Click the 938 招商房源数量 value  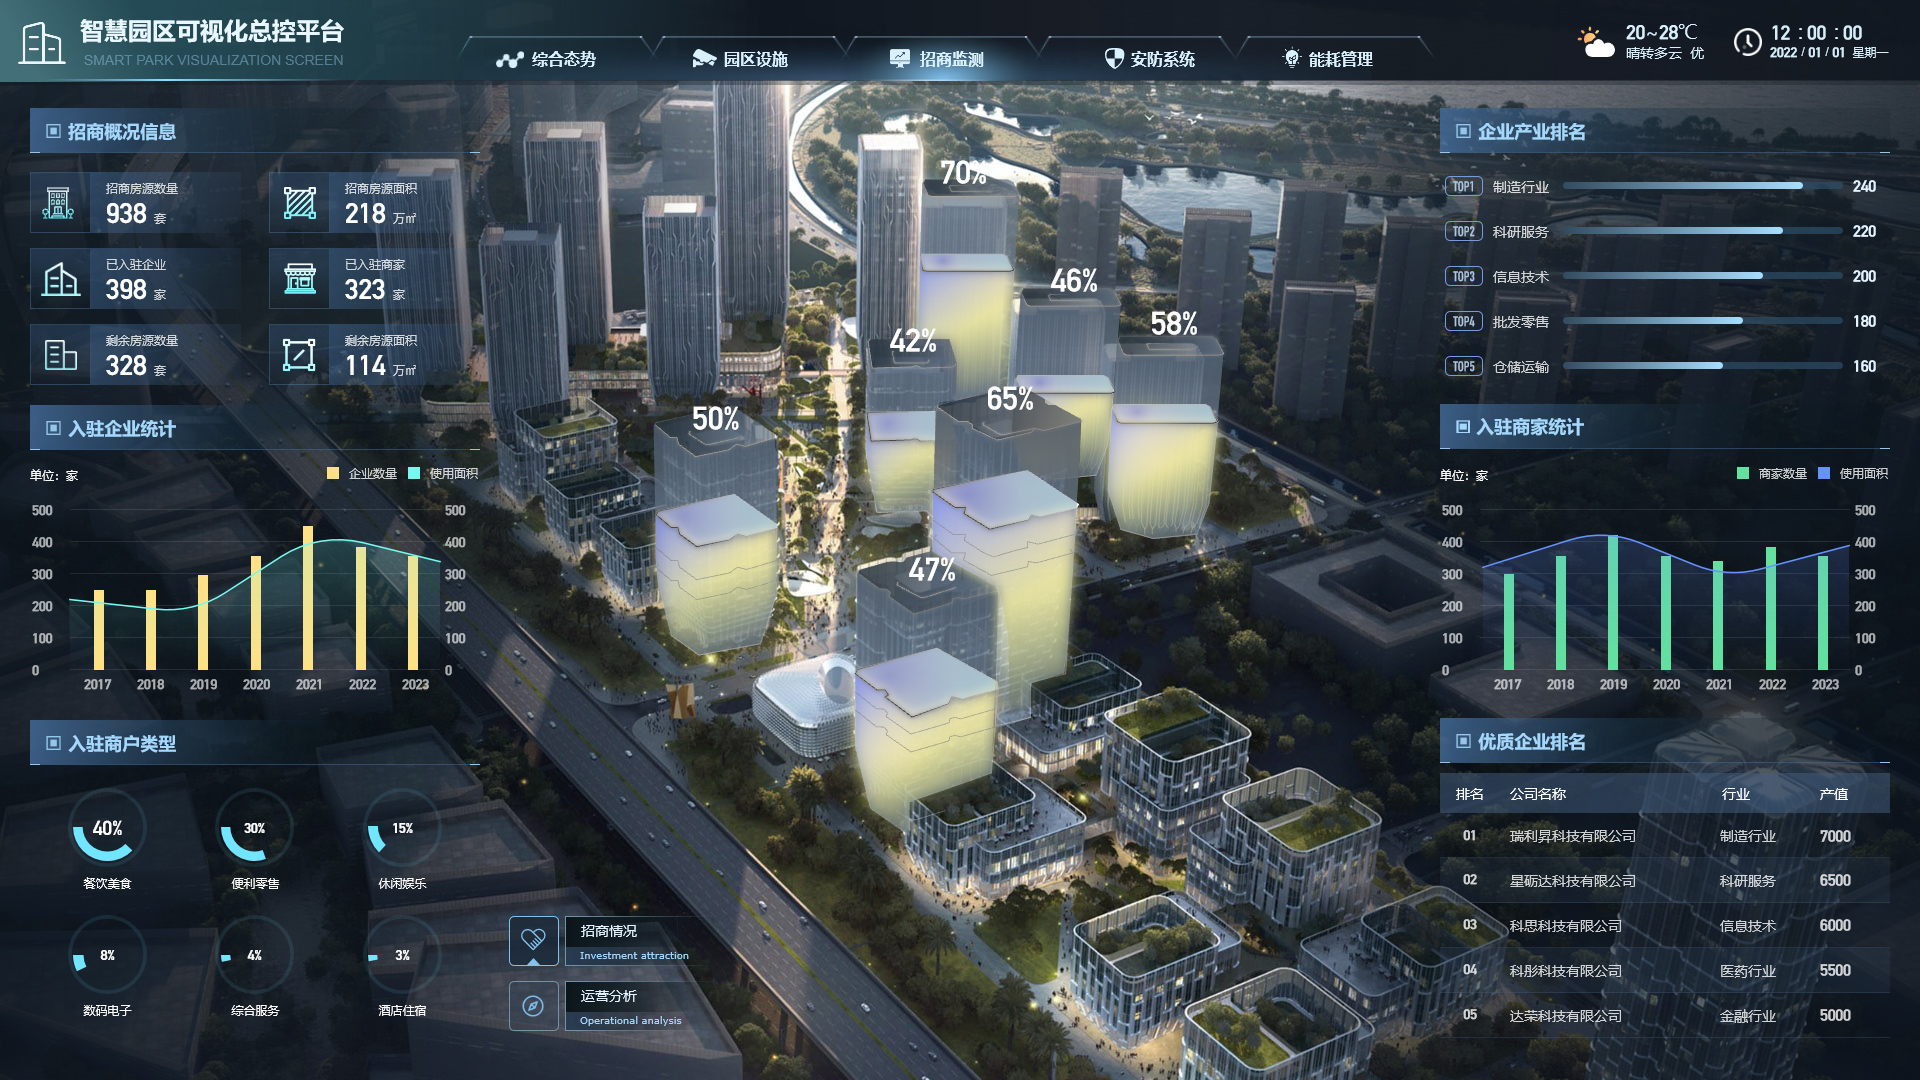[x=126, y=213]
